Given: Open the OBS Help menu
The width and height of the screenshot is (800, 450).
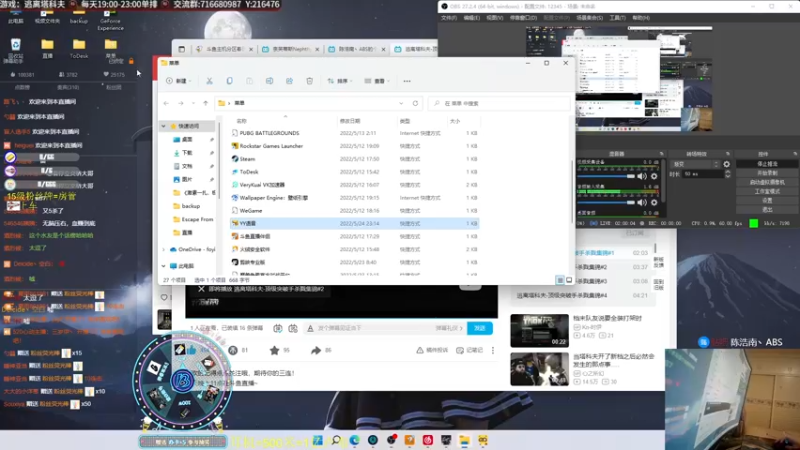Looking at the screenshot, I should tap(641, 18).
